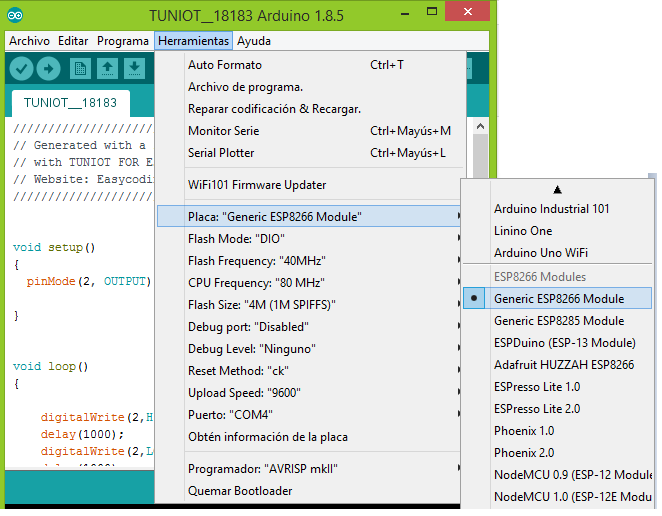Image resolution: width=662 pixels, height=516 pixels.
Task: Expand Debug port Disabled submenu
Action: [x=309, y=327]
